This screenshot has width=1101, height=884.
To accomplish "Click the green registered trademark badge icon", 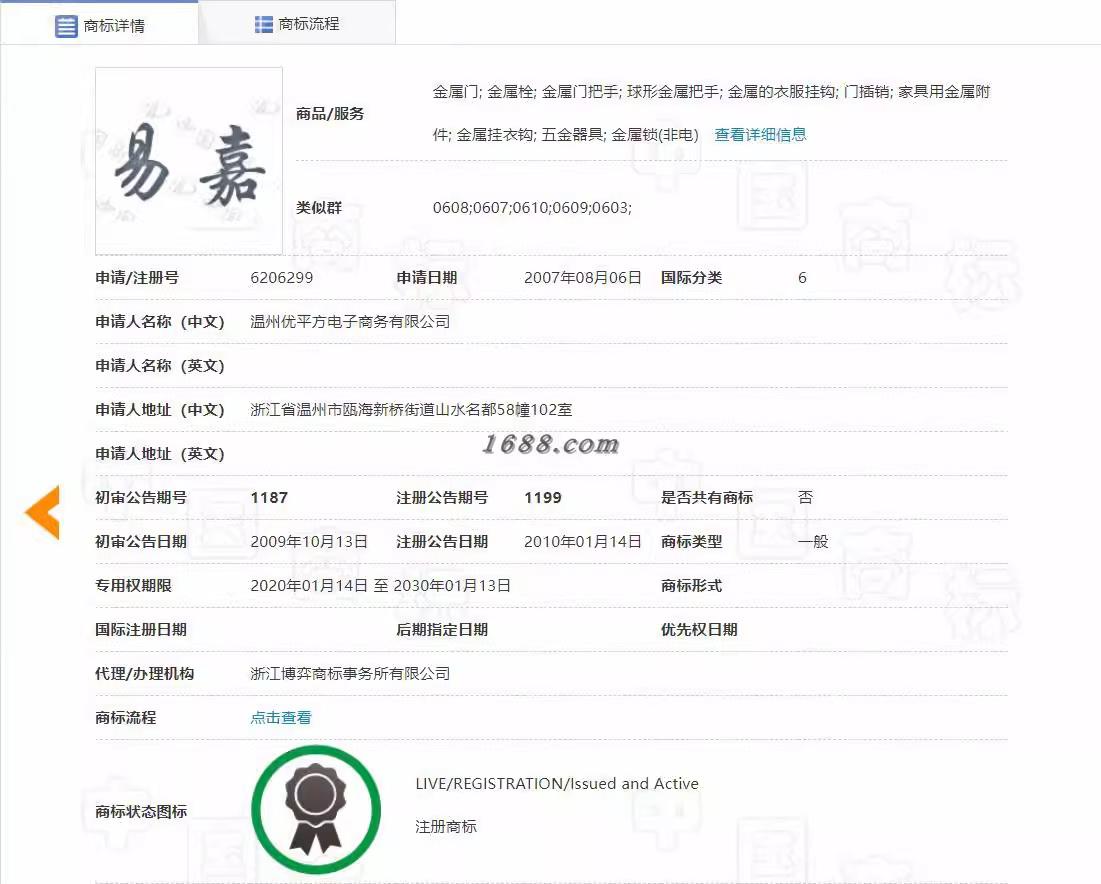I will point(316,810).
